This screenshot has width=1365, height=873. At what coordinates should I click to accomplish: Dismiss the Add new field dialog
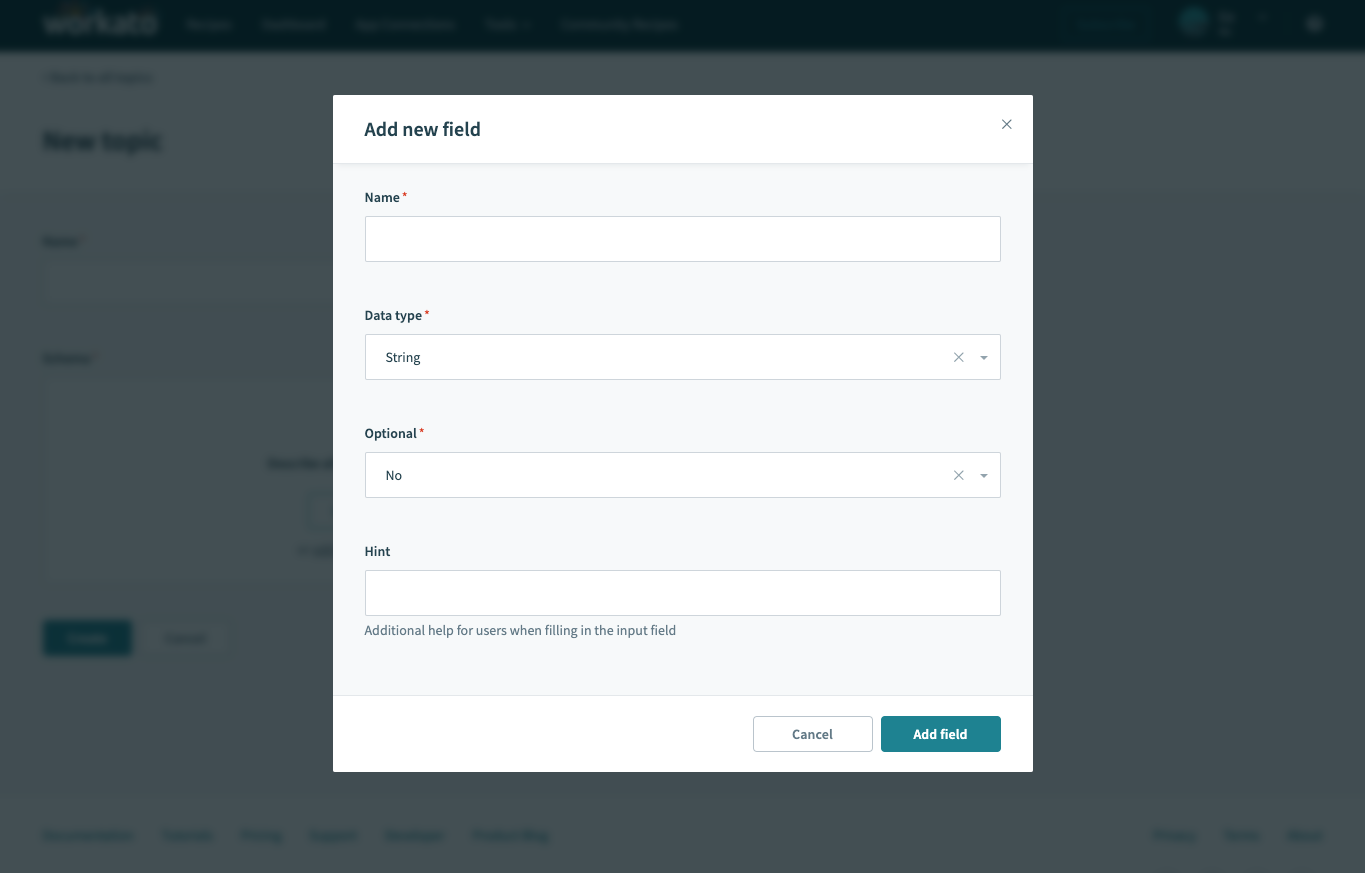(x=1006, y=124)
